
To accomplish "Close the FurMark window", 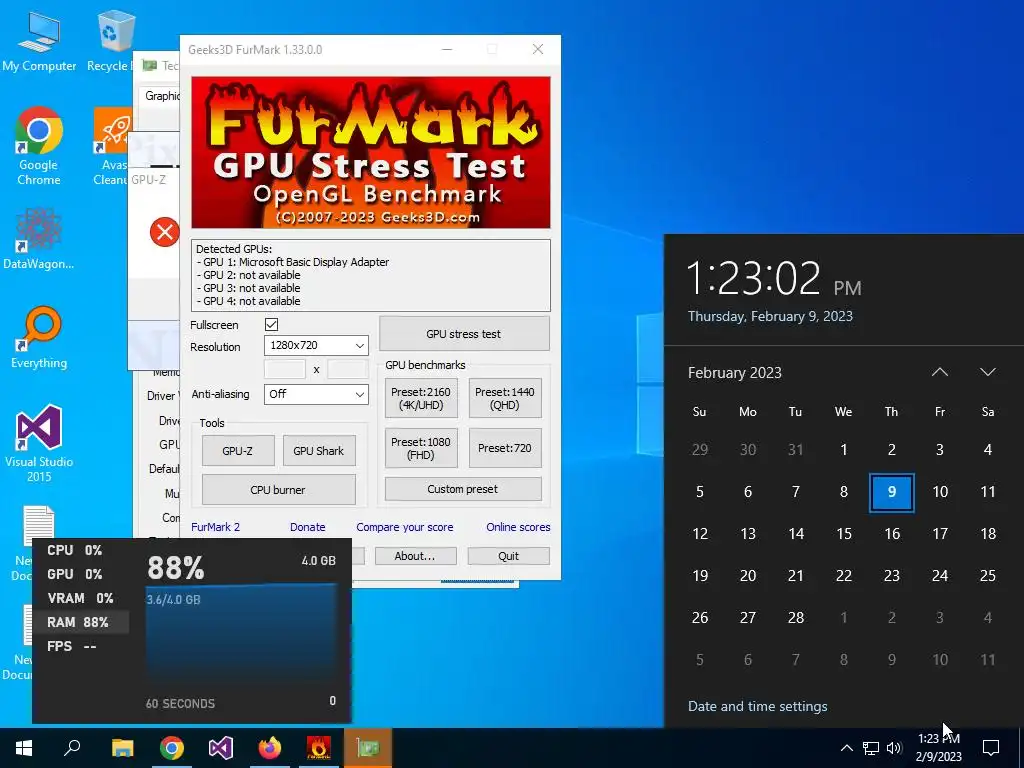I will point(537,50).
